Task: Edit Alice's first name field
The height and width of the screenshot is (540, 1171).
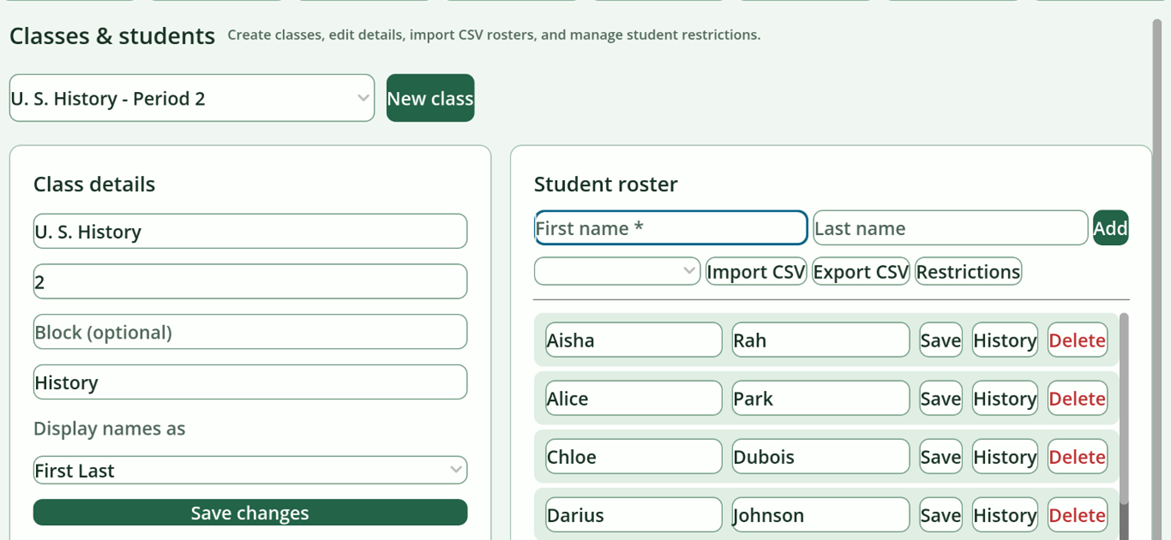Action: 633,398
